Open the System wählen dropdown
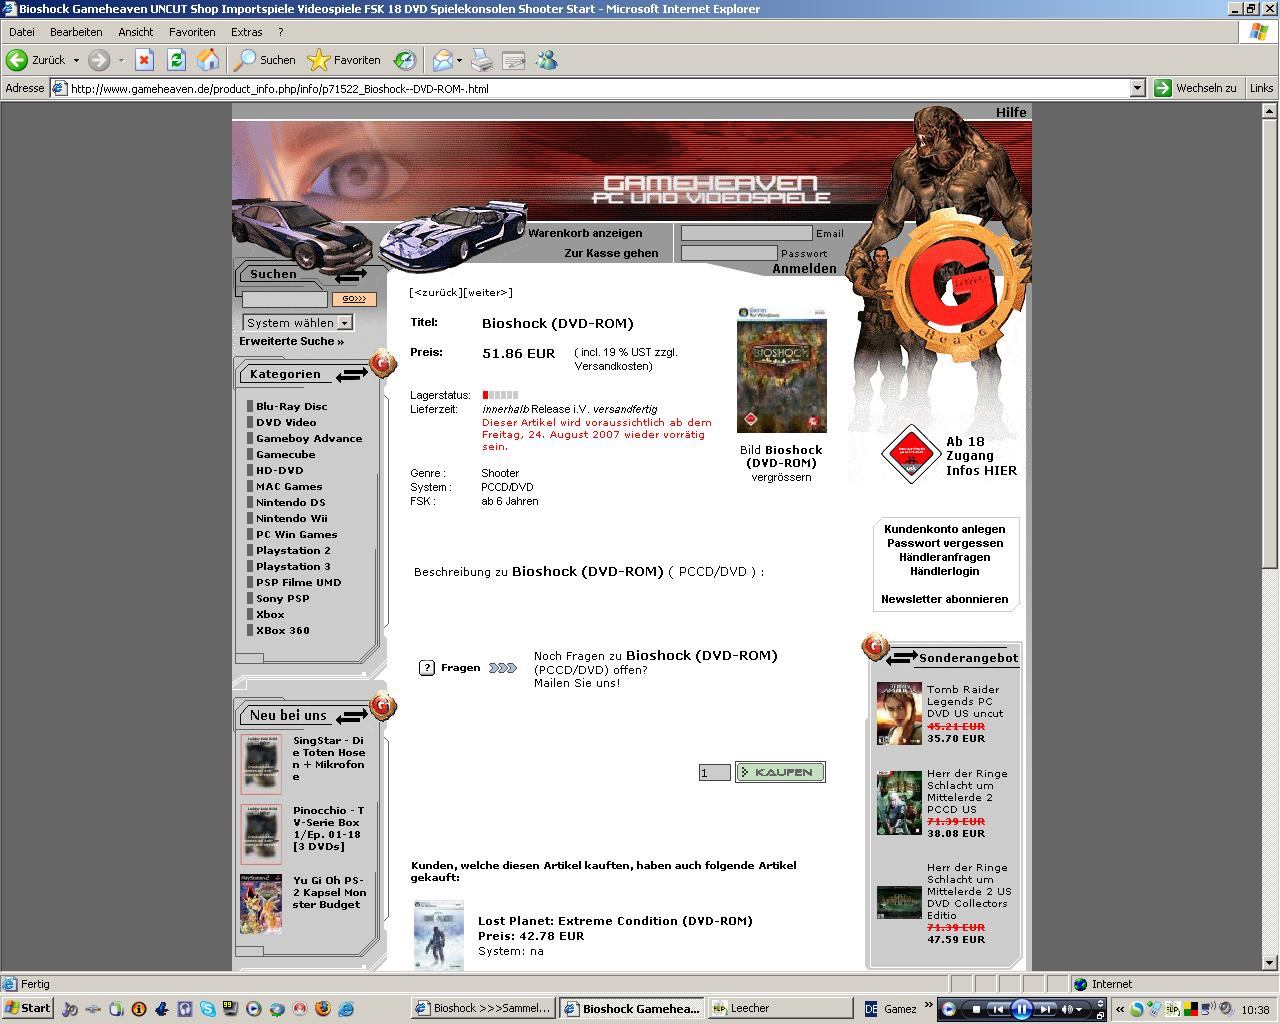Image resolution: width=1280 pixels, height=1024 pixels. click(298, 323)
